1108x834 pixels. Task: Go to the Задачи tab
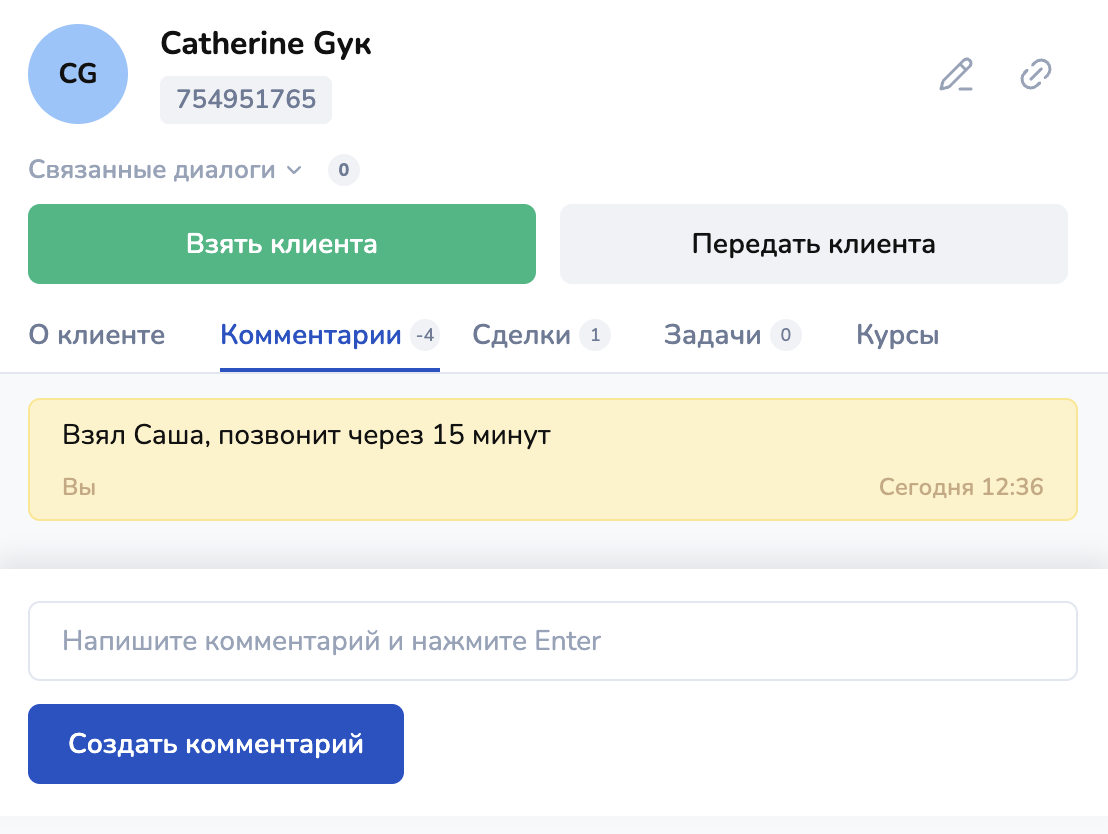pos(712,335)
